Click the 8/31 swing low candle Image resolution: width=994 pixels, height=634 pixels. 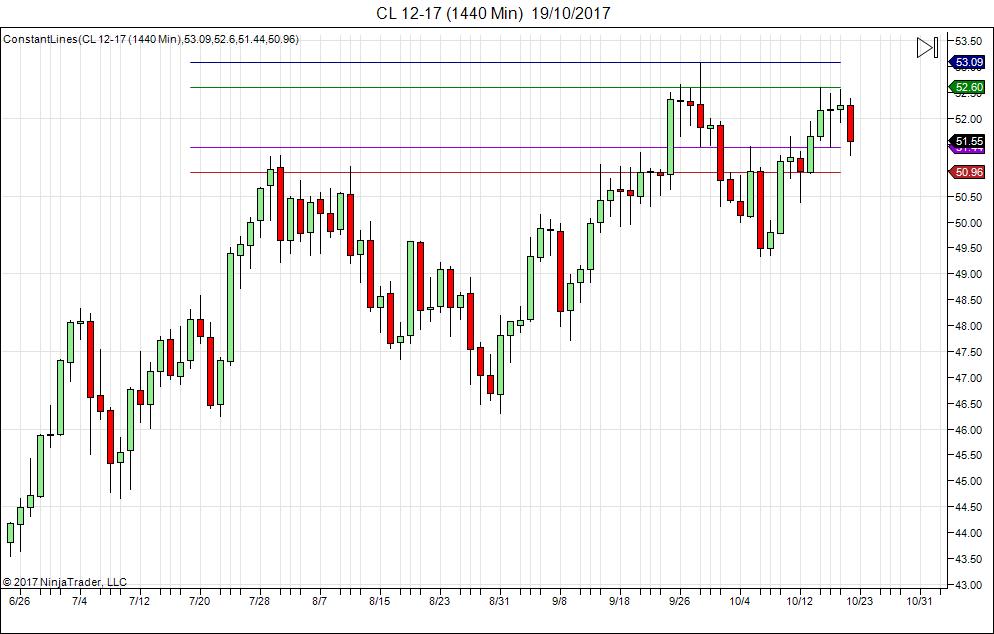(500, 365)
